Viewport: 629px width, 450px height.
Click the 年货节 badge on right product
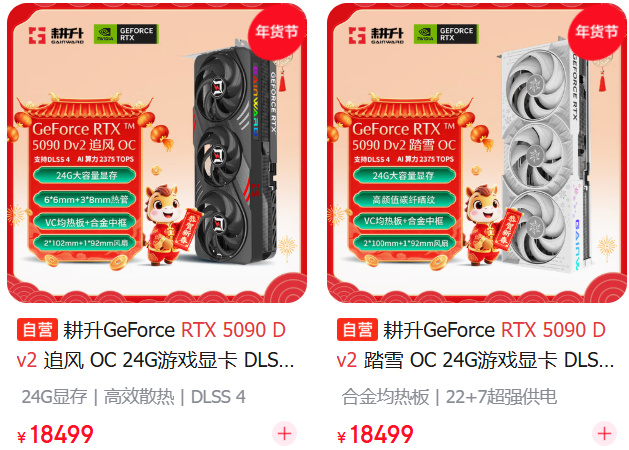[597, 31]
